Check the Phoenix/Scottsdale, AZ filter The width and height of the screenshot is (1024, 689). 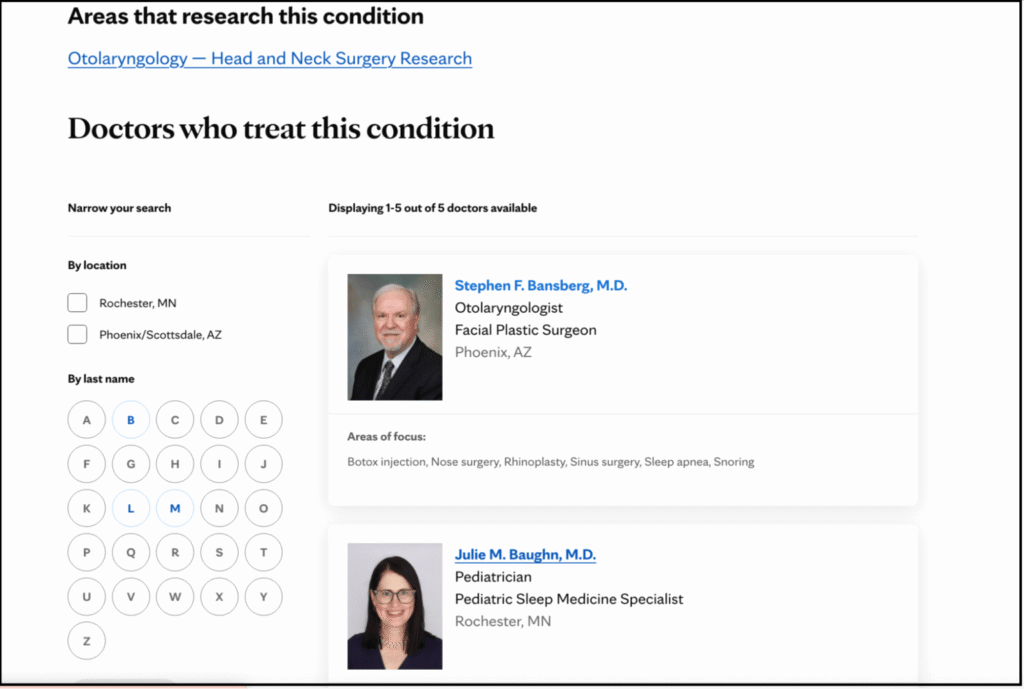77,334
